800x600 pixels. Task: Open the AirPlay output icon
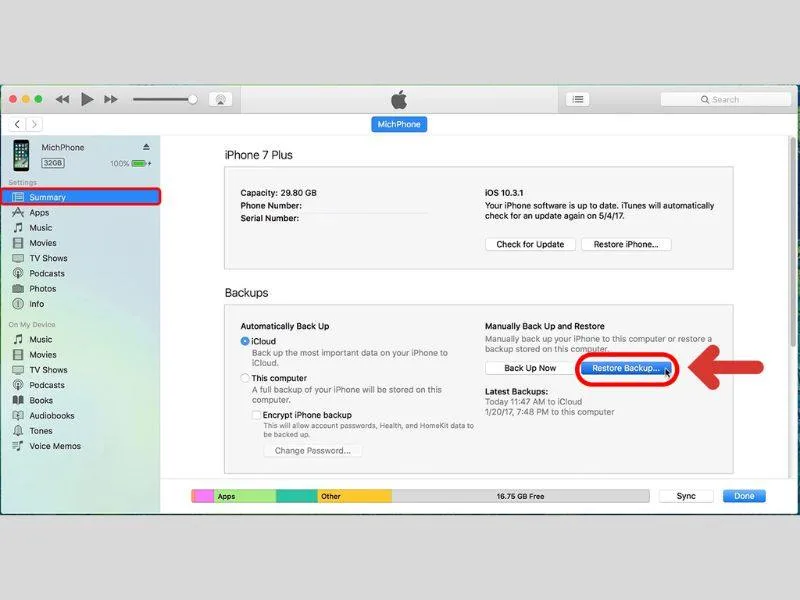(x=220, y=99)
